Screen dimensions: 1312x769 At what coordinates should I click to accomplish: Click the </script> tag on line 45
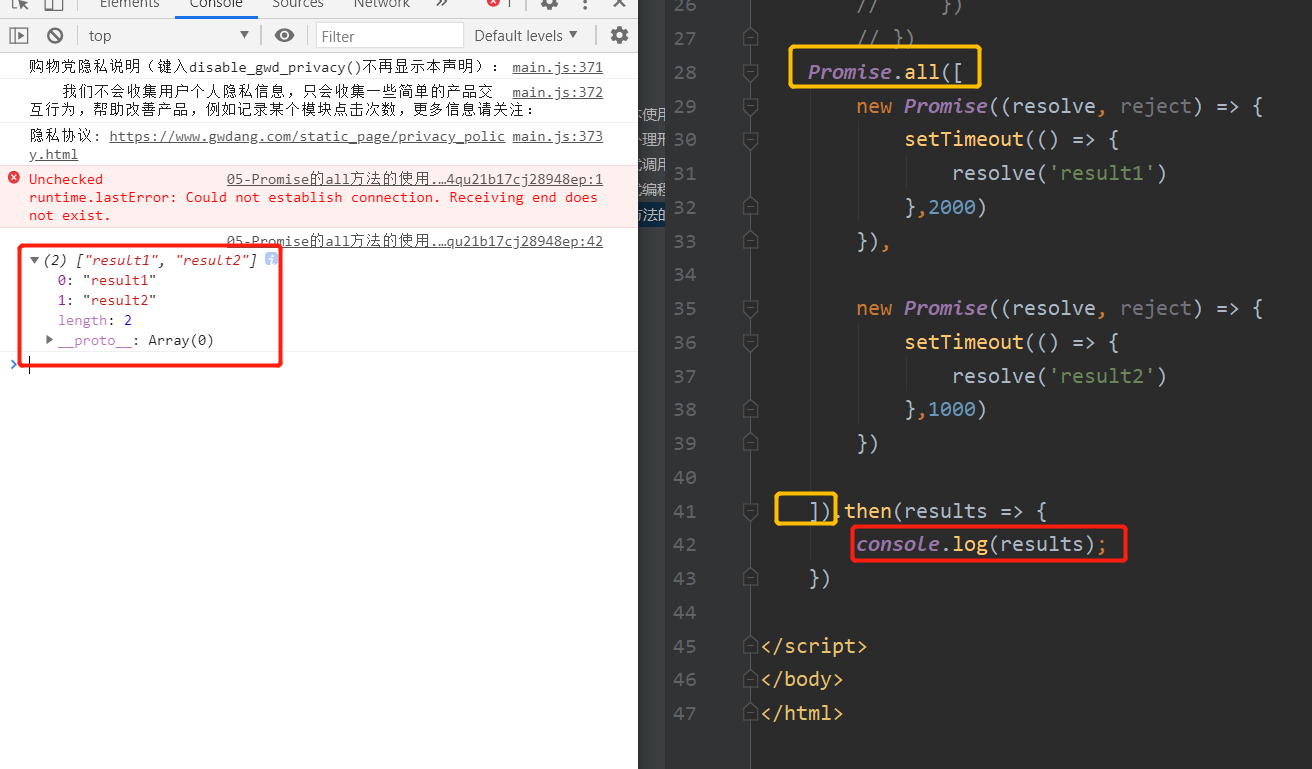[814, 646]
